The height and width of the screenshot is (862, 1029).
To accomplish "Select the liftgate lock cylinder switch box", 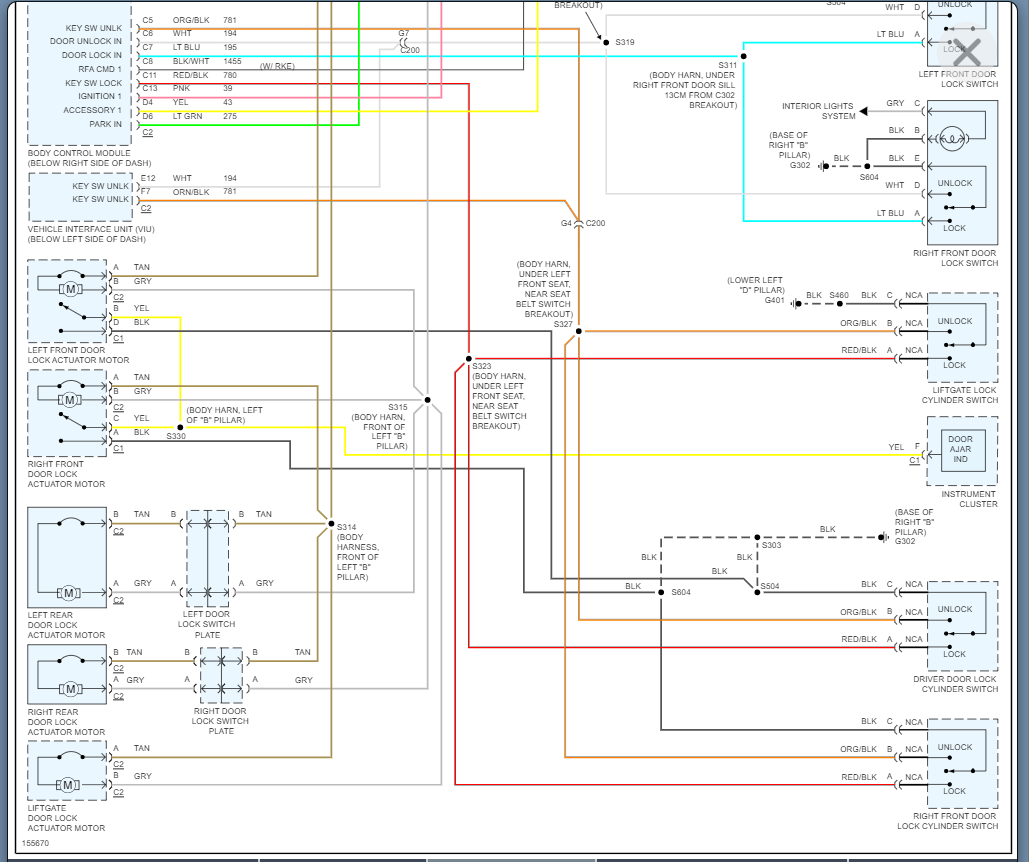I will point(961,338).
